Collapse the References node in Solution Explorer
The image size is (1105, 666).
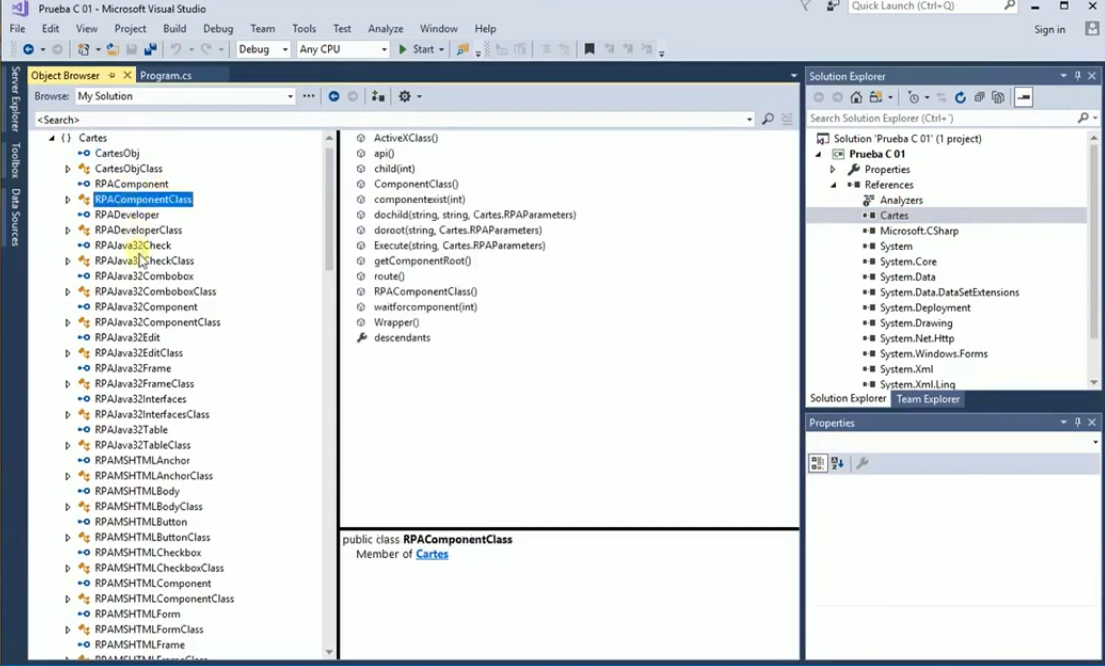coord(832,185)
